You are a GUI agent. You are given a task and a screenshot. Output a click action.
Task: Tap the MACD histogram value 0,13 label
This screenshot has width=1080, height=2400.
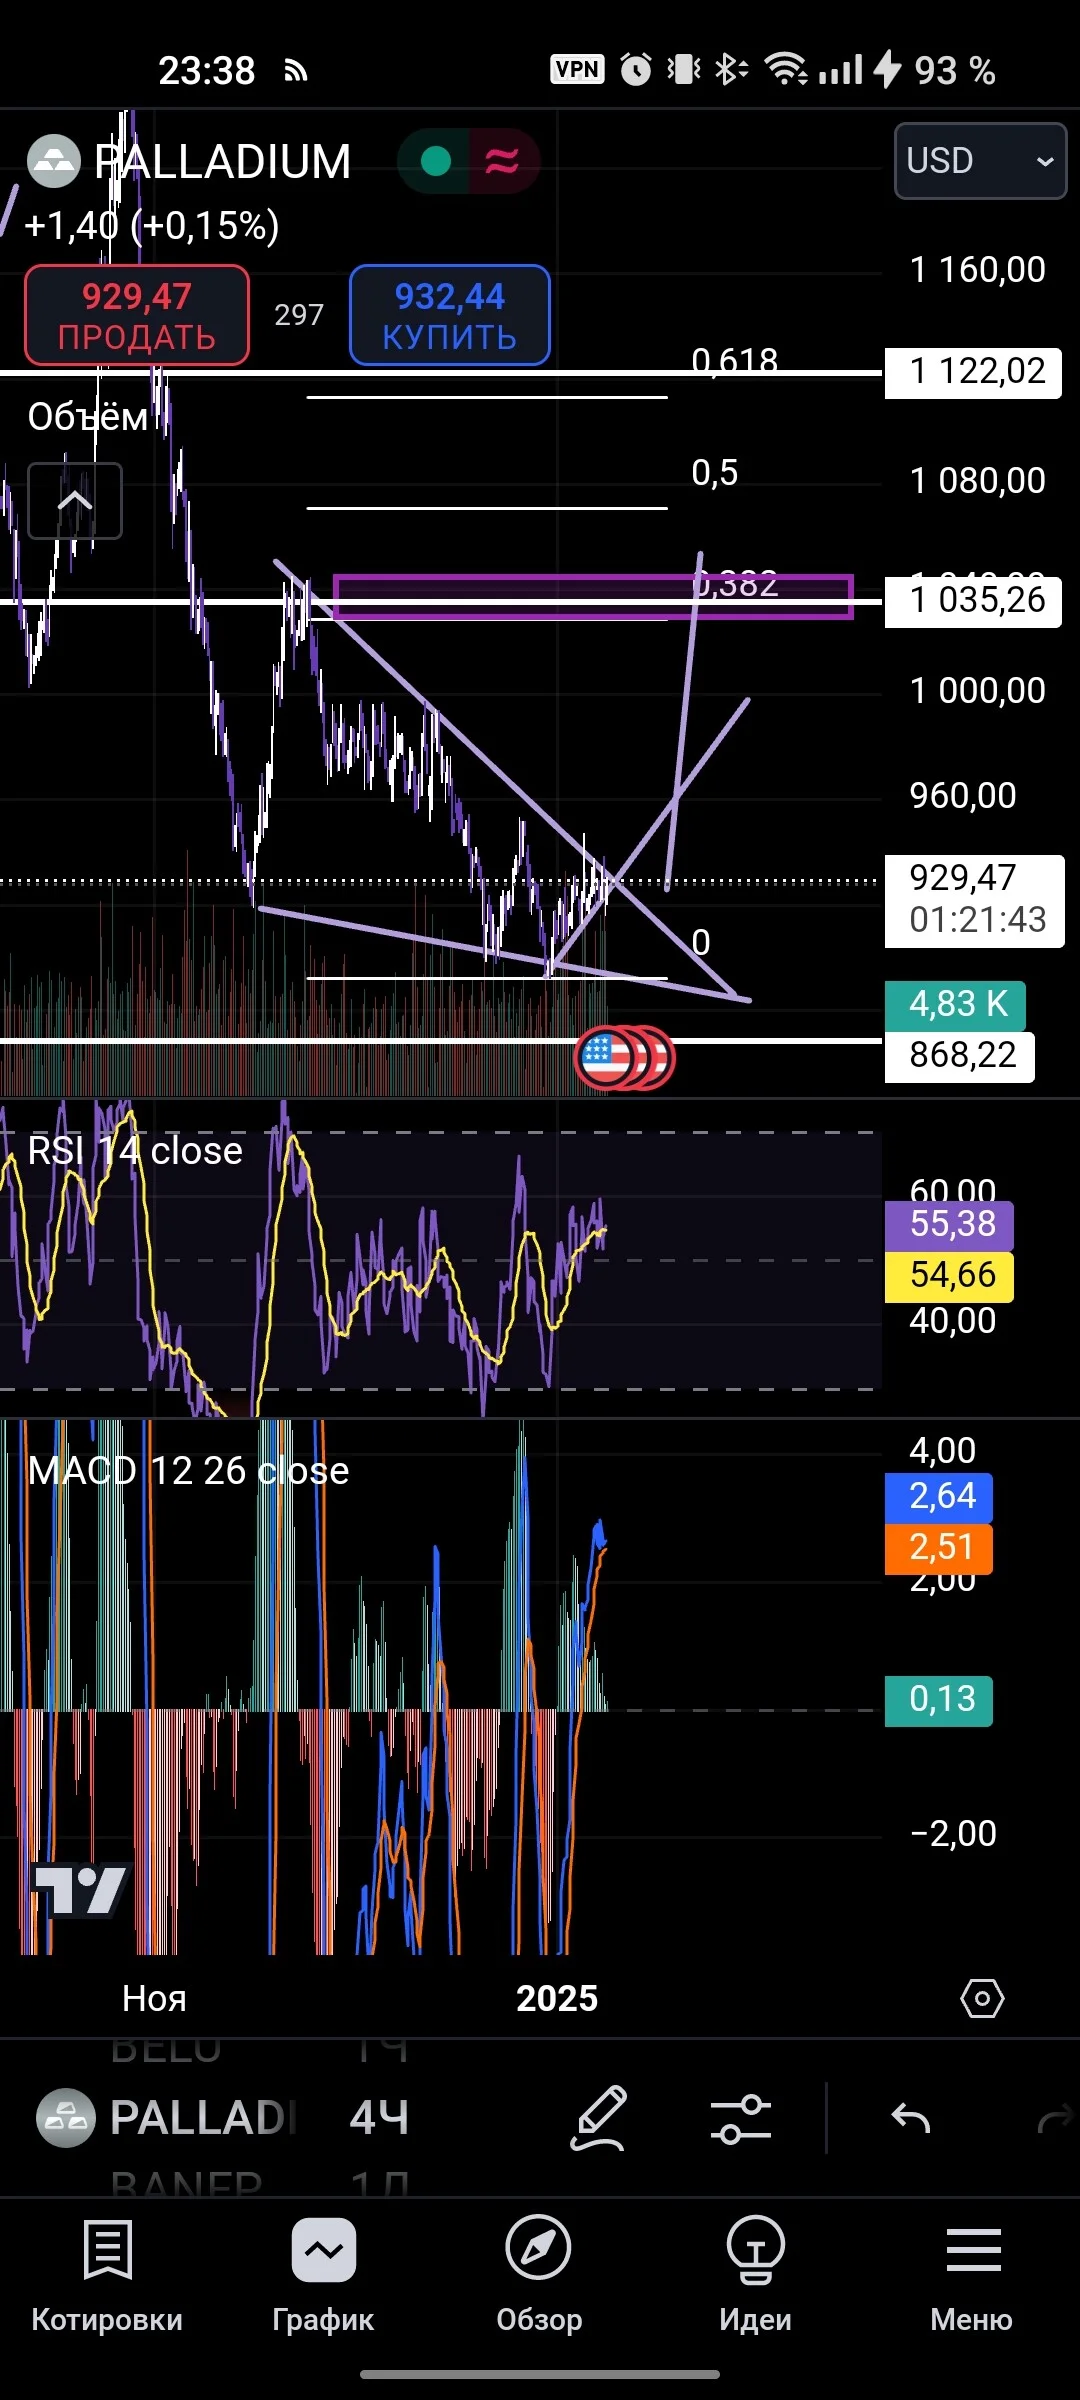[x=939, y=1700]
